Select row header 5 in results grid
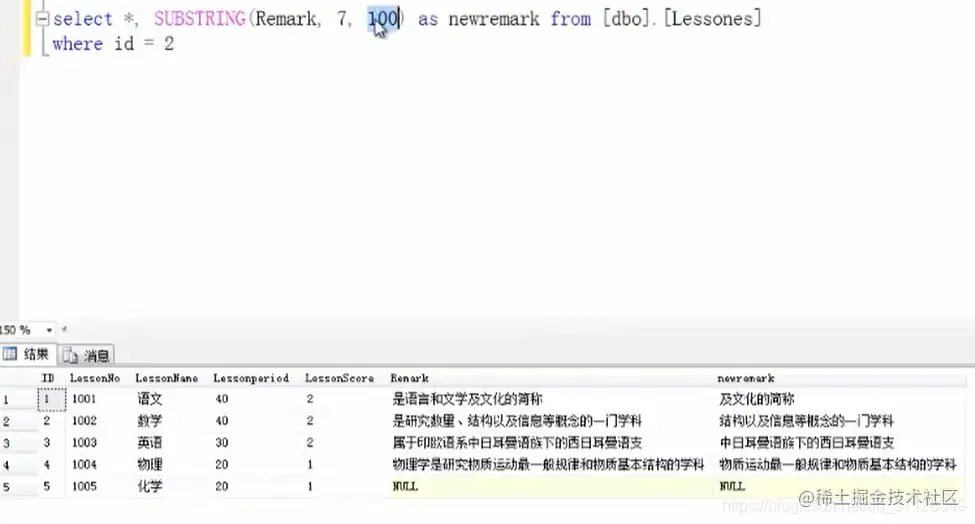Viewport: 975px width, 524px height. point(19,487)
